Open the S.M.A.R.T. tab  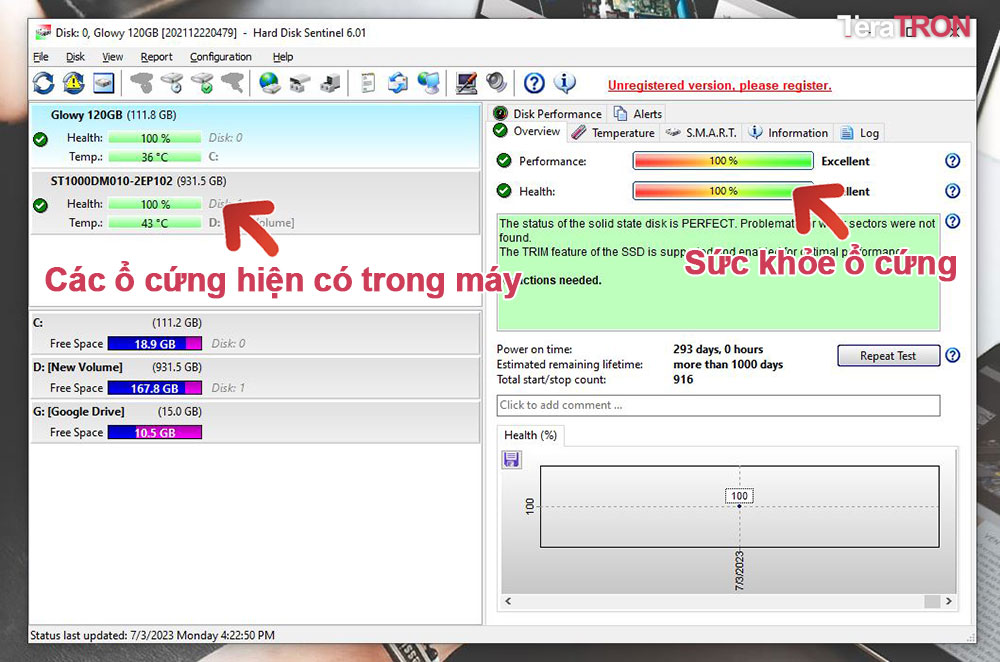[701, 133]
